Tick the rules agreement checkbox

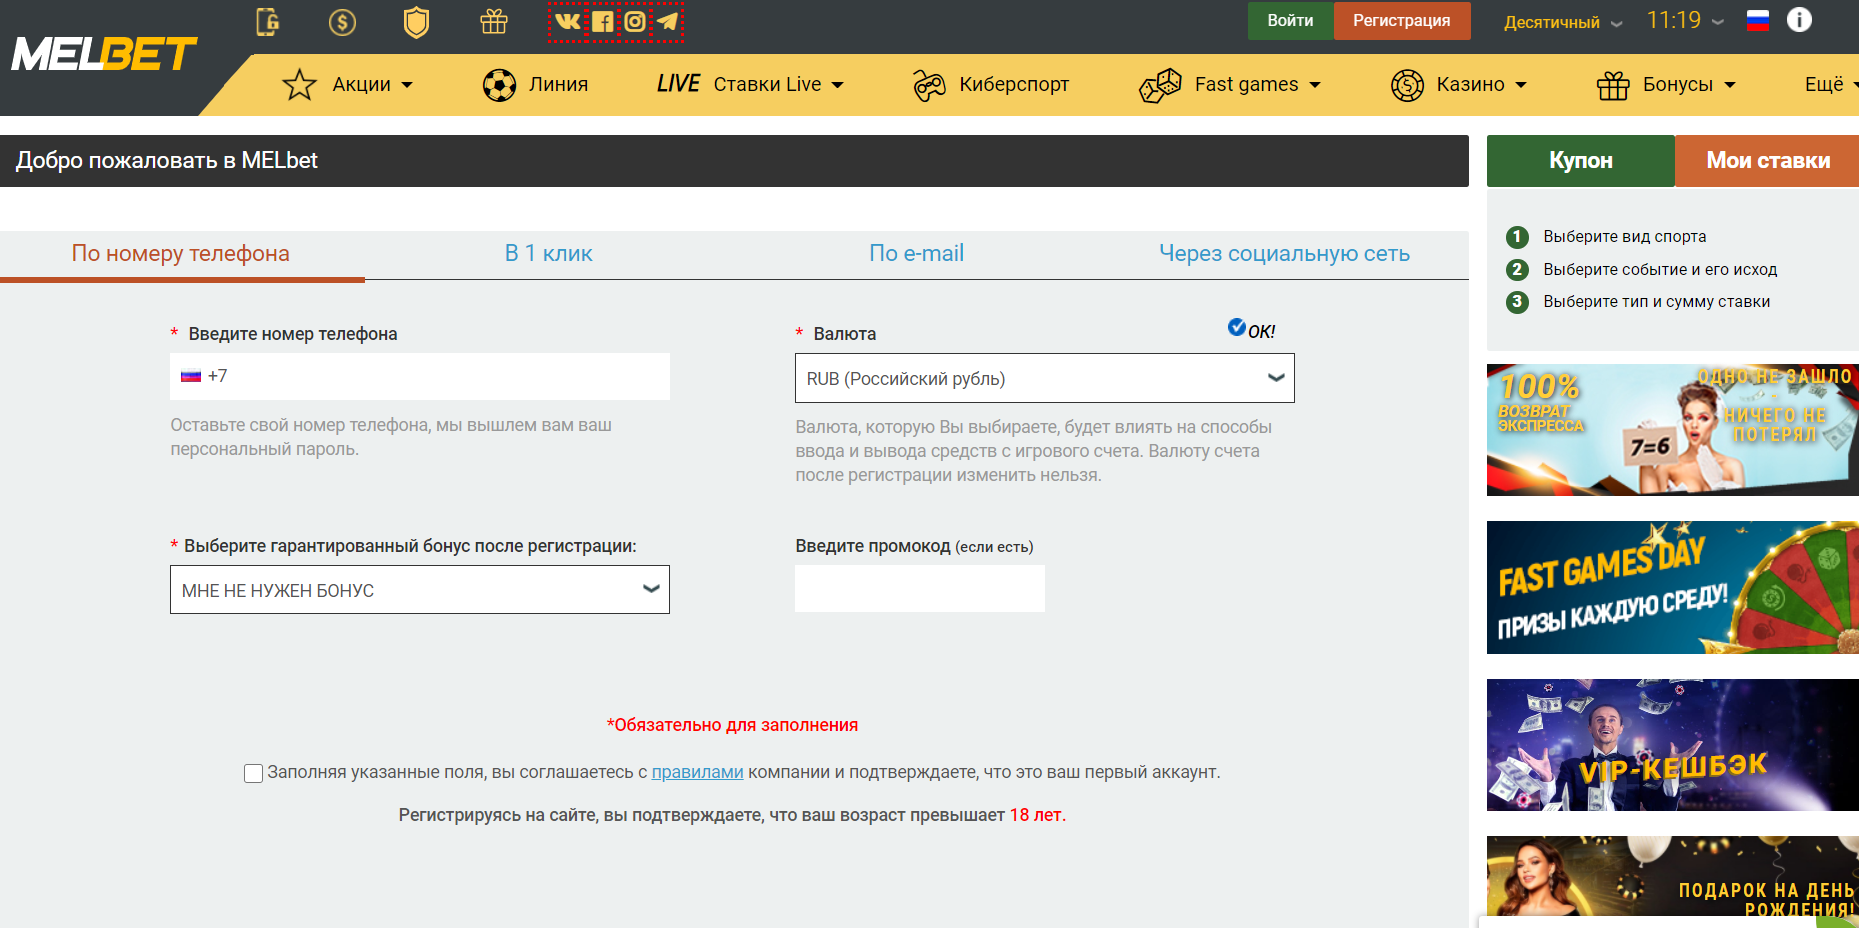(x=254, y=773)
